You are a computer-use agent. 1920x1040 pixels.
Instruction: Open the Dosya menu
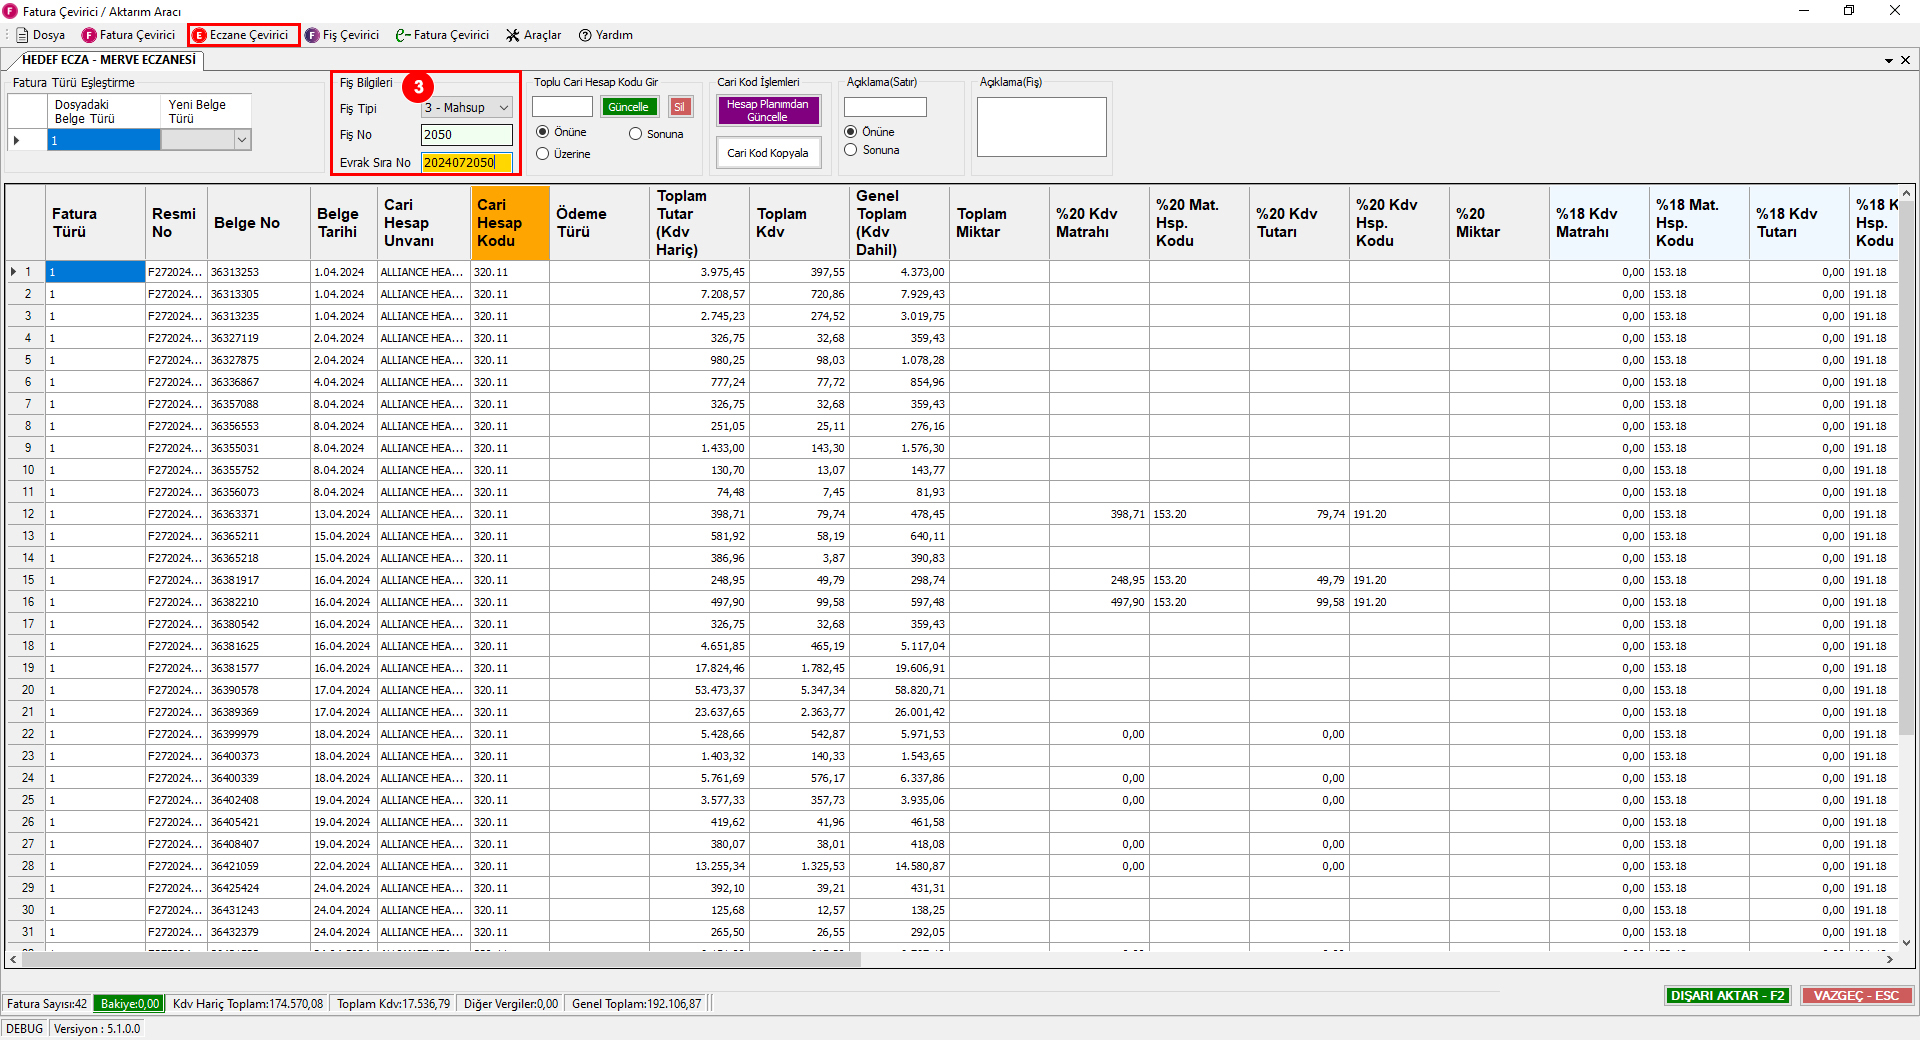41,35
